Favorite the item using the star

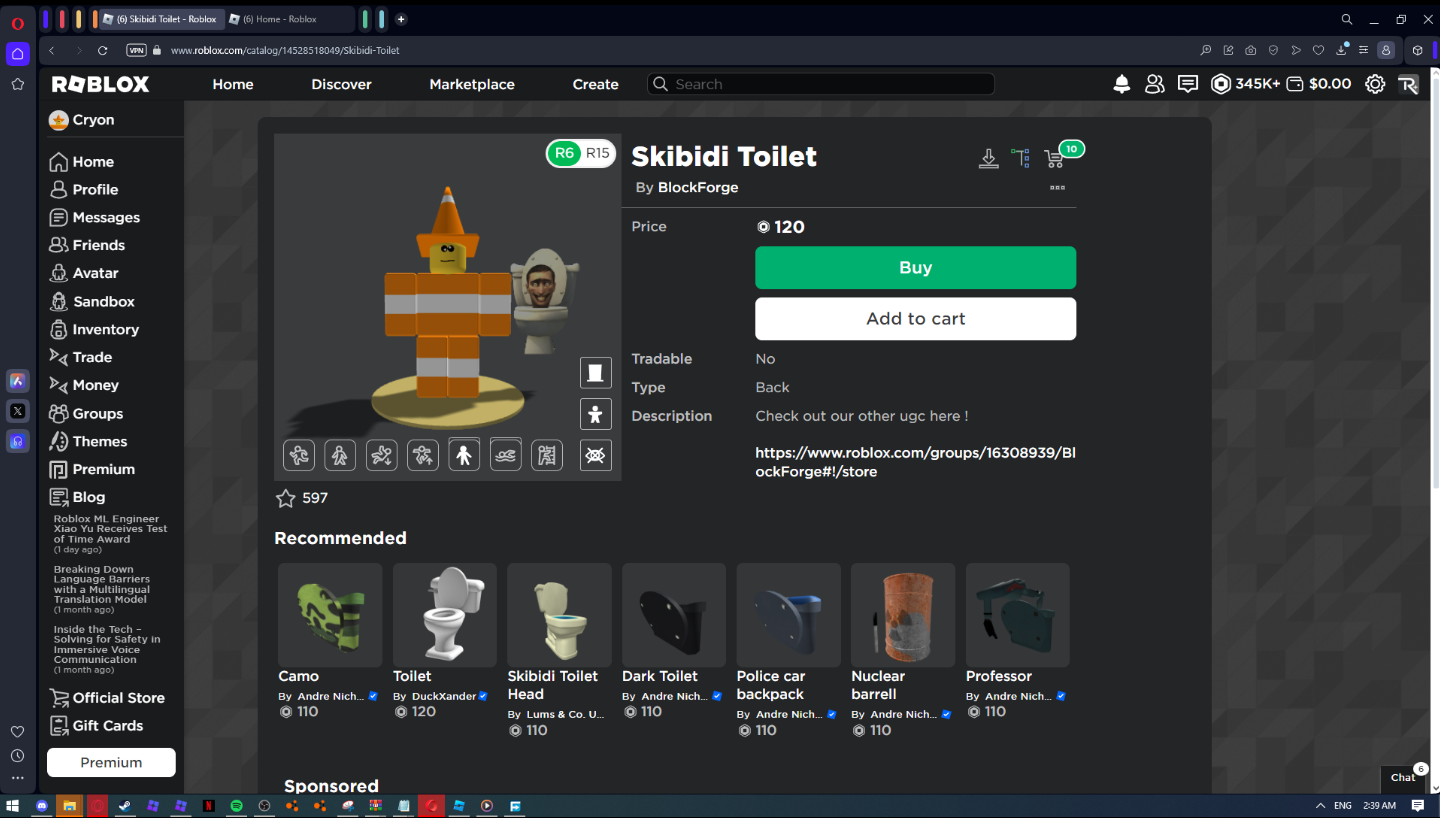285,497
